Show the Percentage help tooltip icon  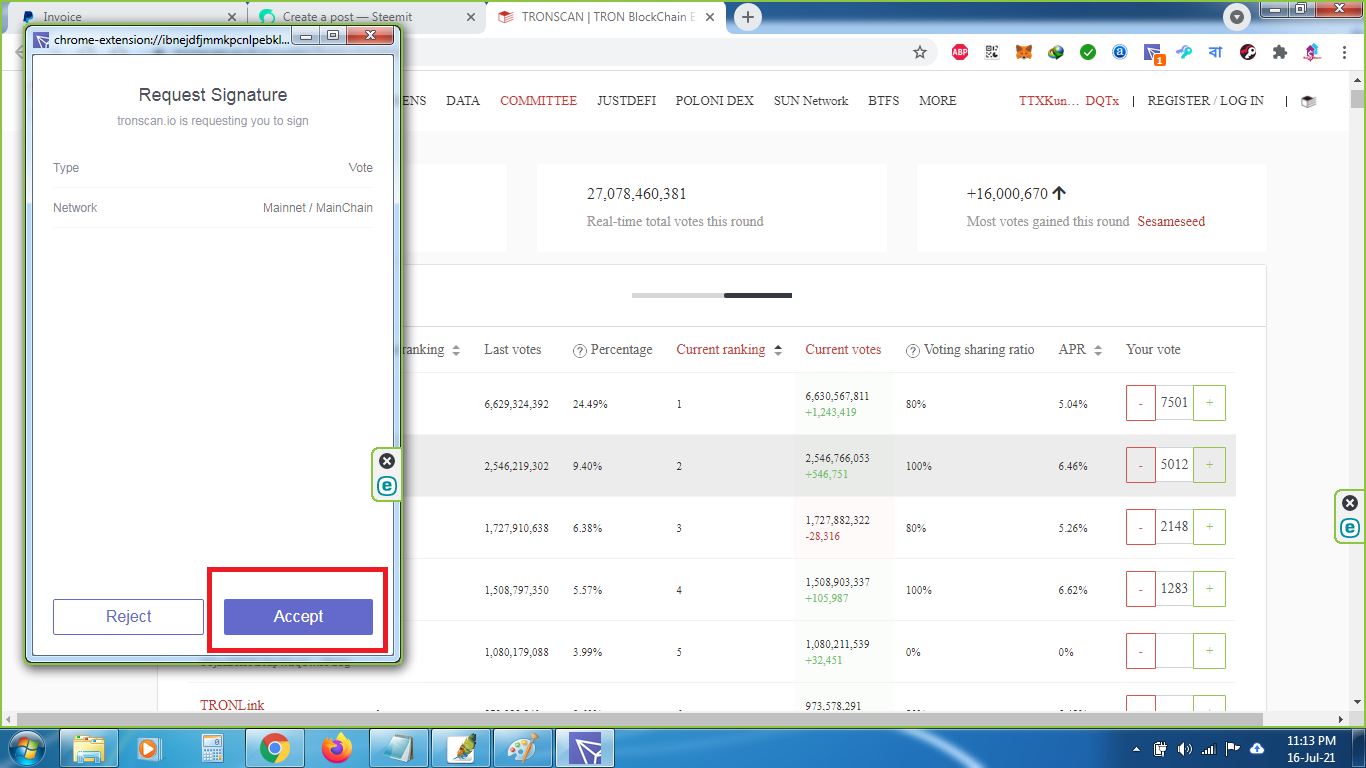click(x=580, y=350)
